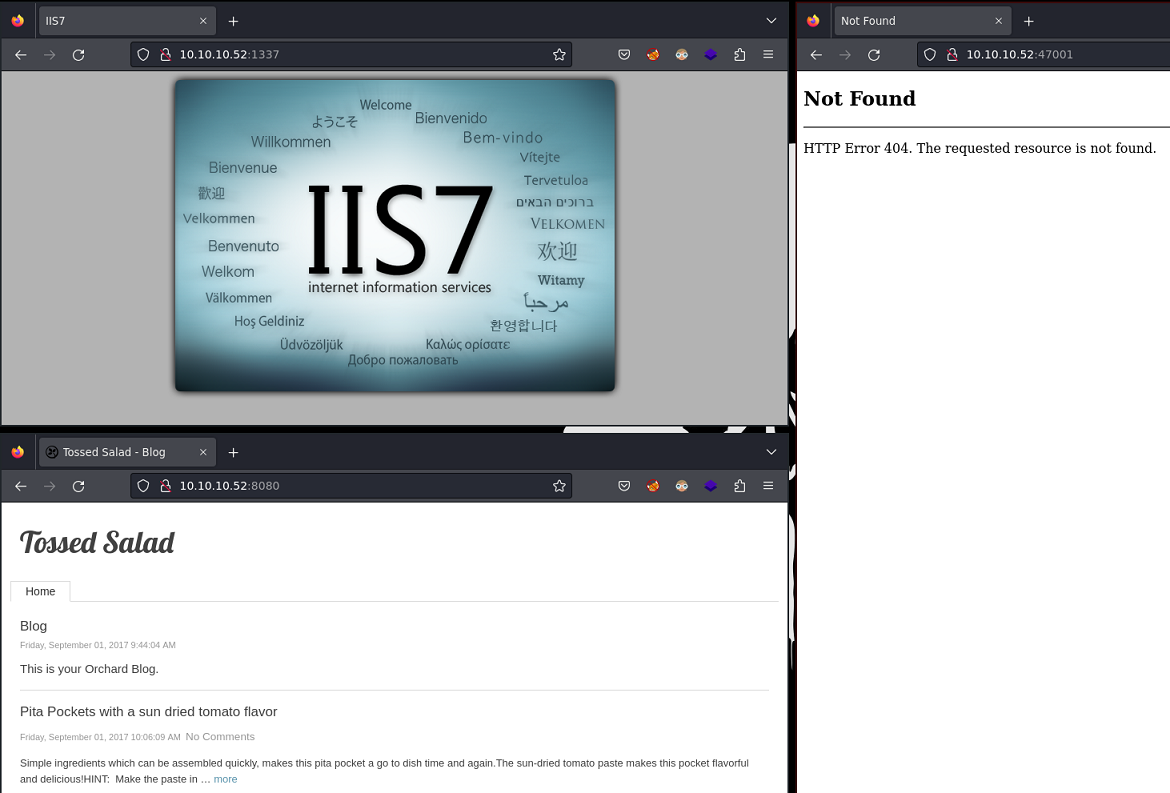
Task: Expand list all tabs in IIS7 window
Action: (771, 21)
